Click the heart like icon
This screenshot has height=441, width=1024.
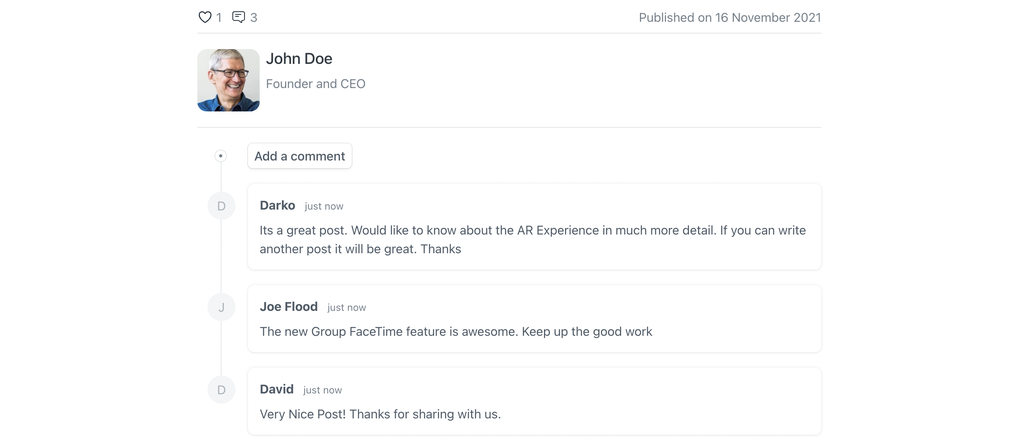pos(205,17)
